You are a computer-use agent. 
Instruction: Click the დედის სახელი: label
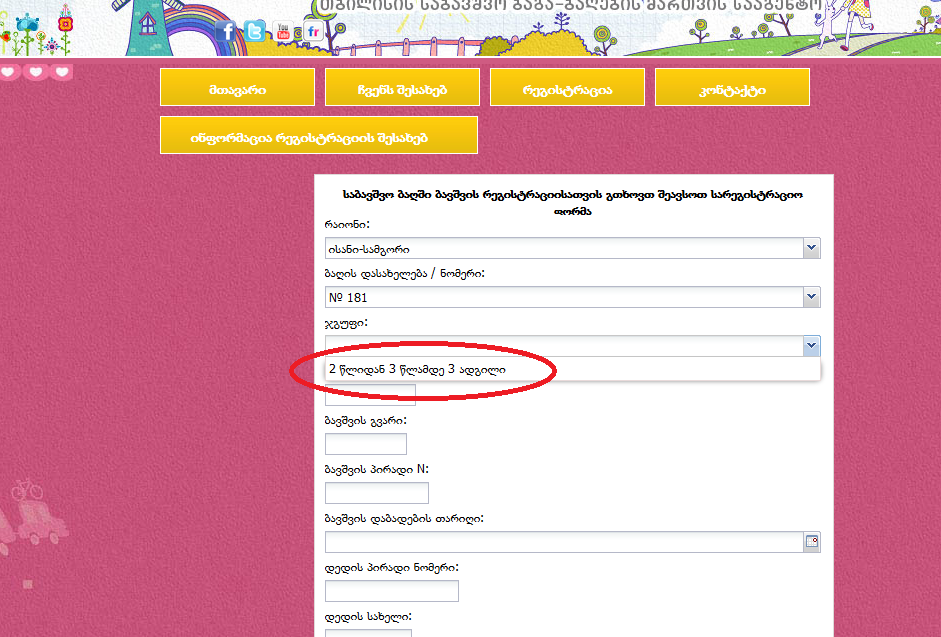point(368,617)
